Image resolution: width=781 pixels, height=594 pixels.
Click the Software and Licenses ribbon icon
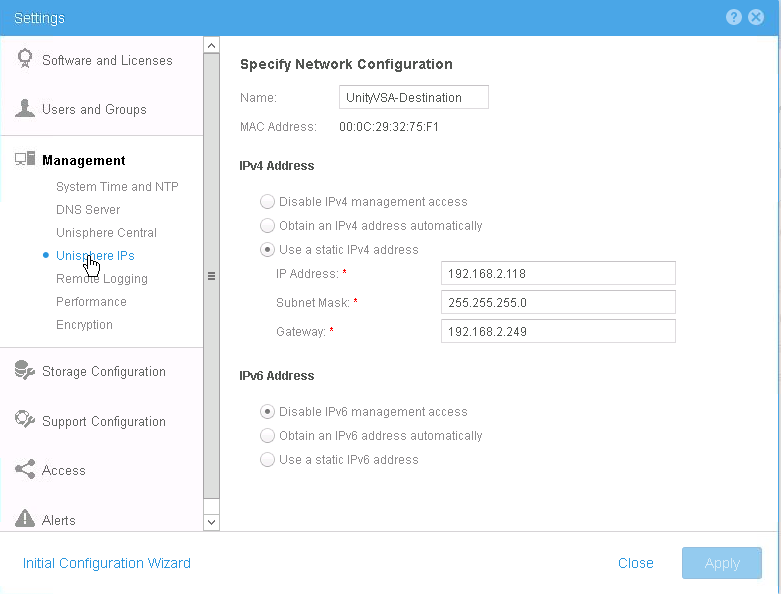click(x=25, y=60)
